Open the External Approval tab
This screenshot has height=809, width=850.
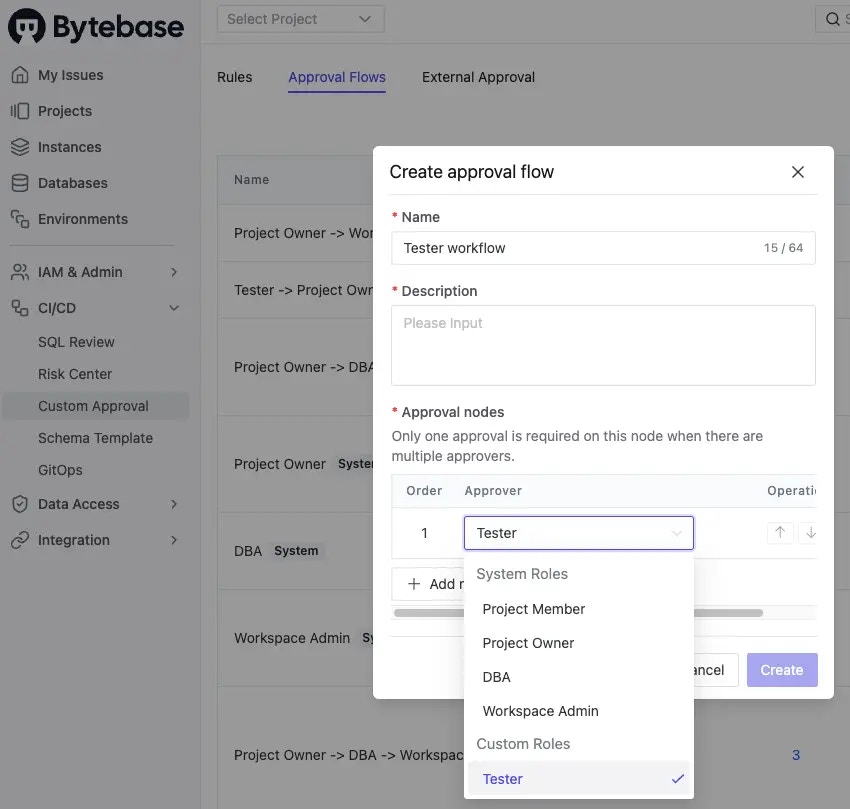coord(478,77)
